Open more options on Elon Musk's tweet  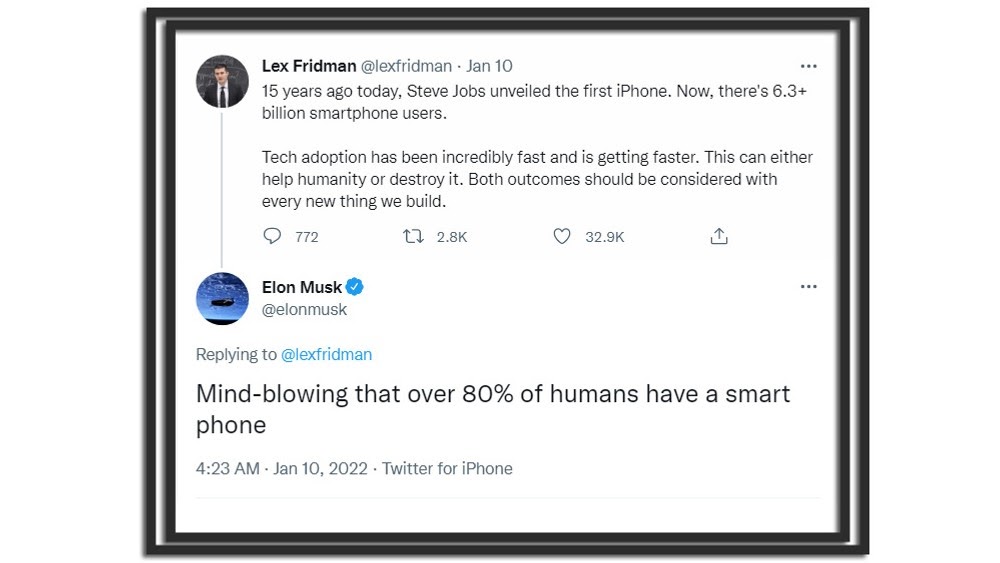tap(808, 287)
